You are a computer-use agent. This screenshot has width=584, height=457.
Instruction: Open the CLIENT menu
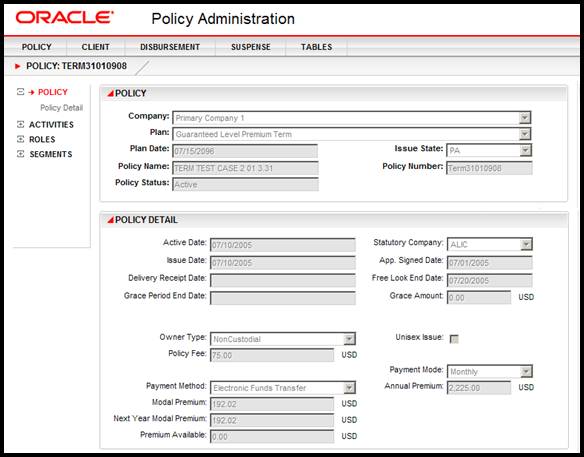(96, 47)
